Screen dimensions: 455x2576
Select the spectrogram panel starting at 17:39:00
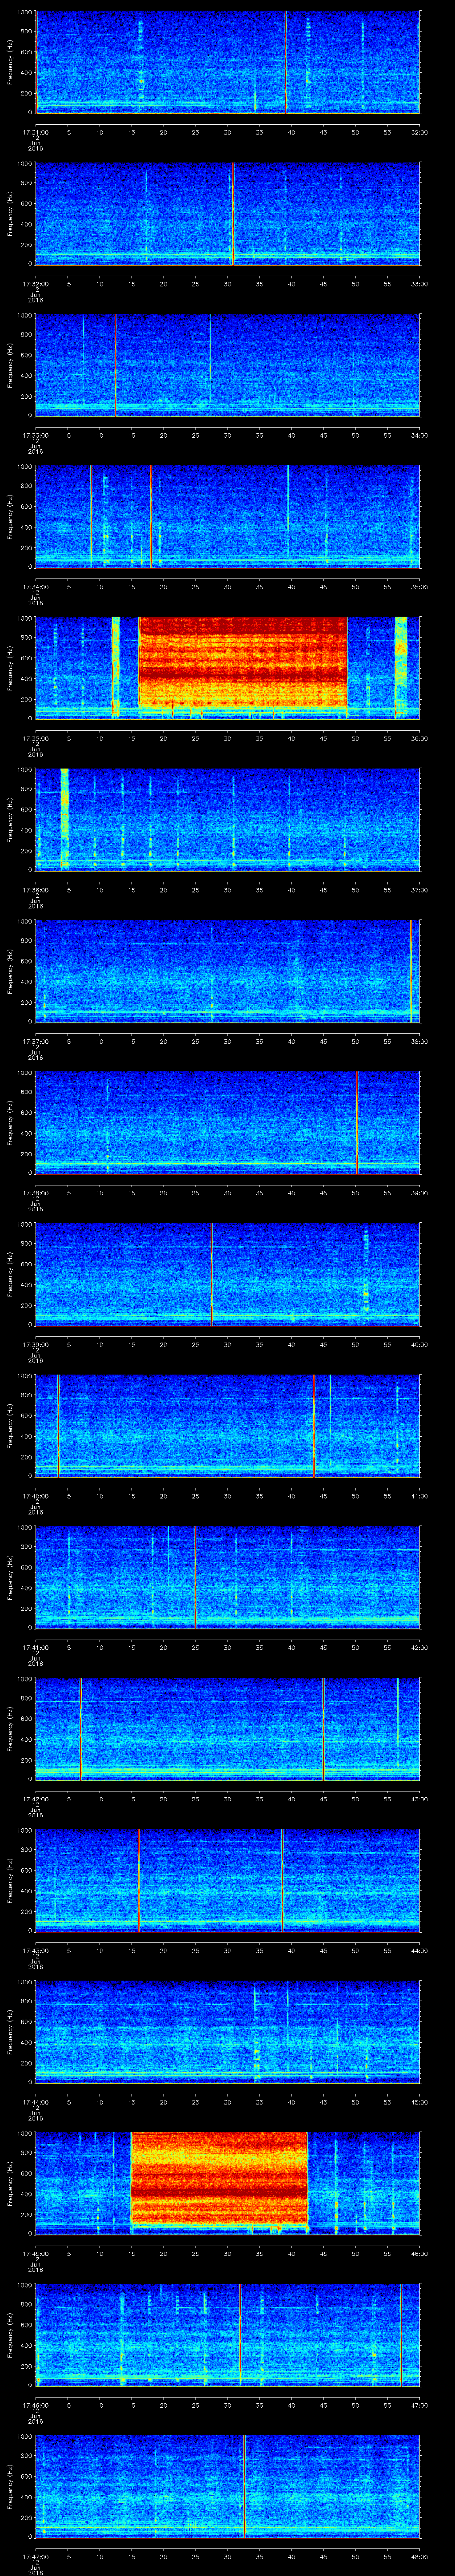click(x=227, y=1274)
